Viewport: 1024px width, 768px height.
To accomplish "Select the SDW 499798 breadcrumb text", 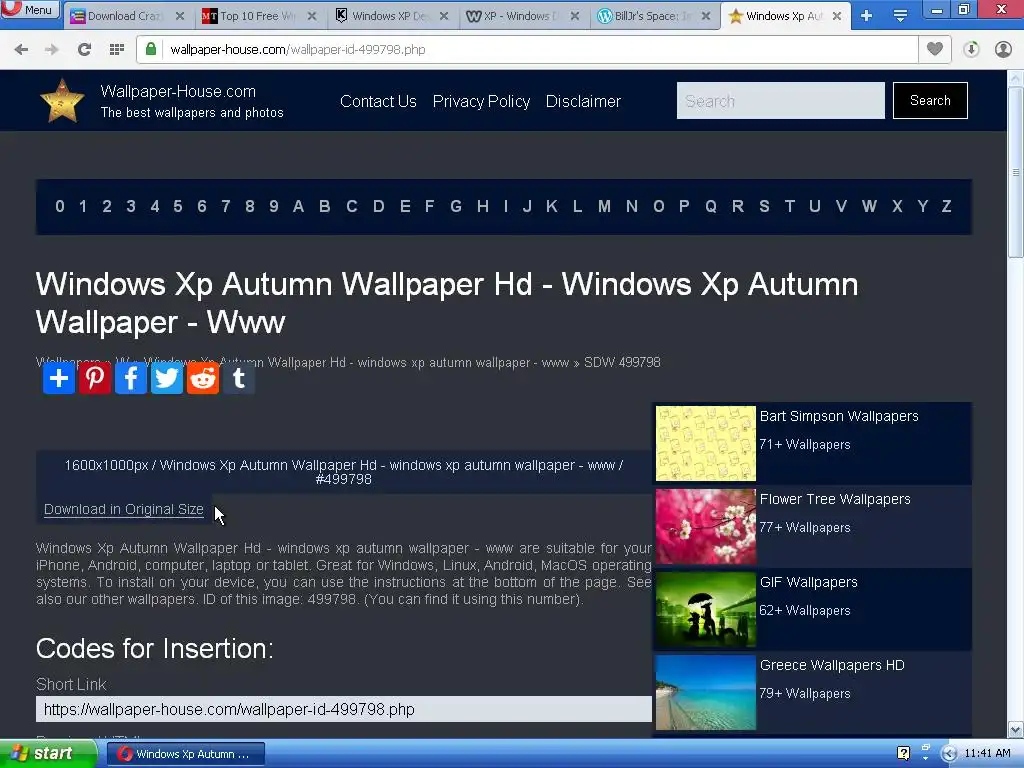I will tap(622, 362).
